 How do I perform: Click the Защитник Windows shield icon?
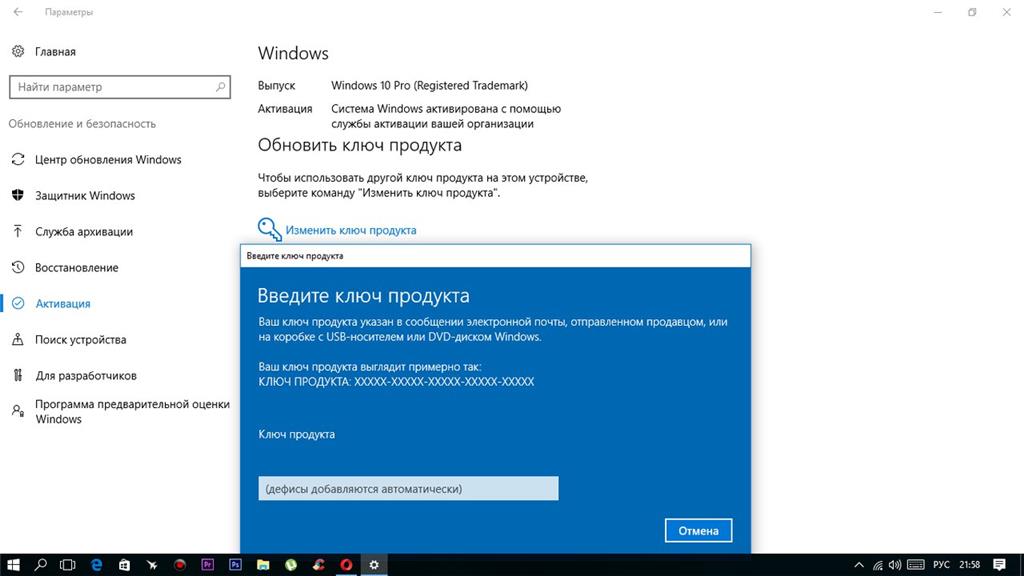[18, 195]
